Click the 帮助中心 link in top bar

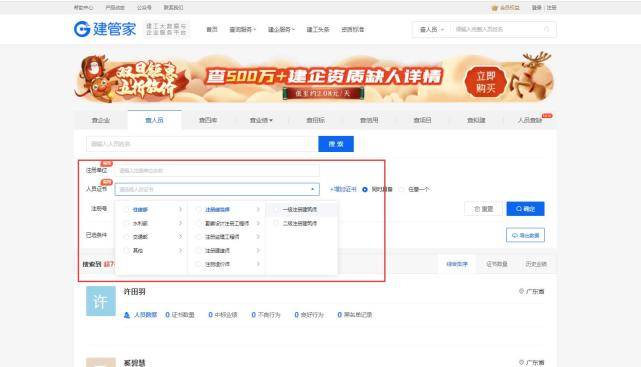83,8
